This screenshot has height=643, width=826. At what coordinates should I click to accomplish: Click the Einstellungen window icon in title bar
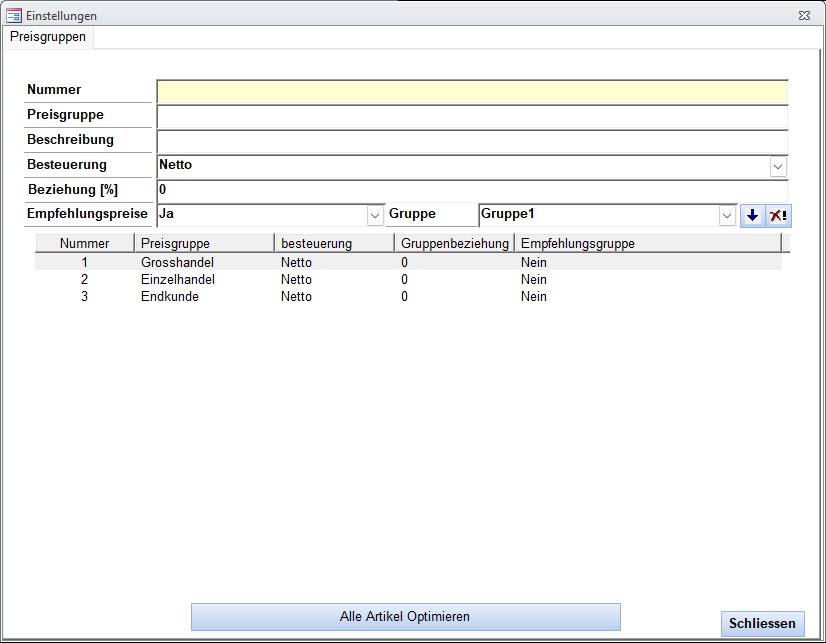pyautogui.click(x=14, y=16)
